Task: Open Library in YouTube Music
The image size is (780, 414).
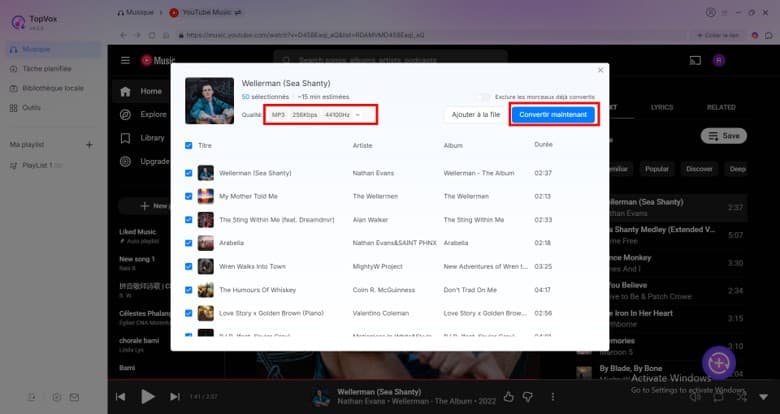Action: coord(142,138)
